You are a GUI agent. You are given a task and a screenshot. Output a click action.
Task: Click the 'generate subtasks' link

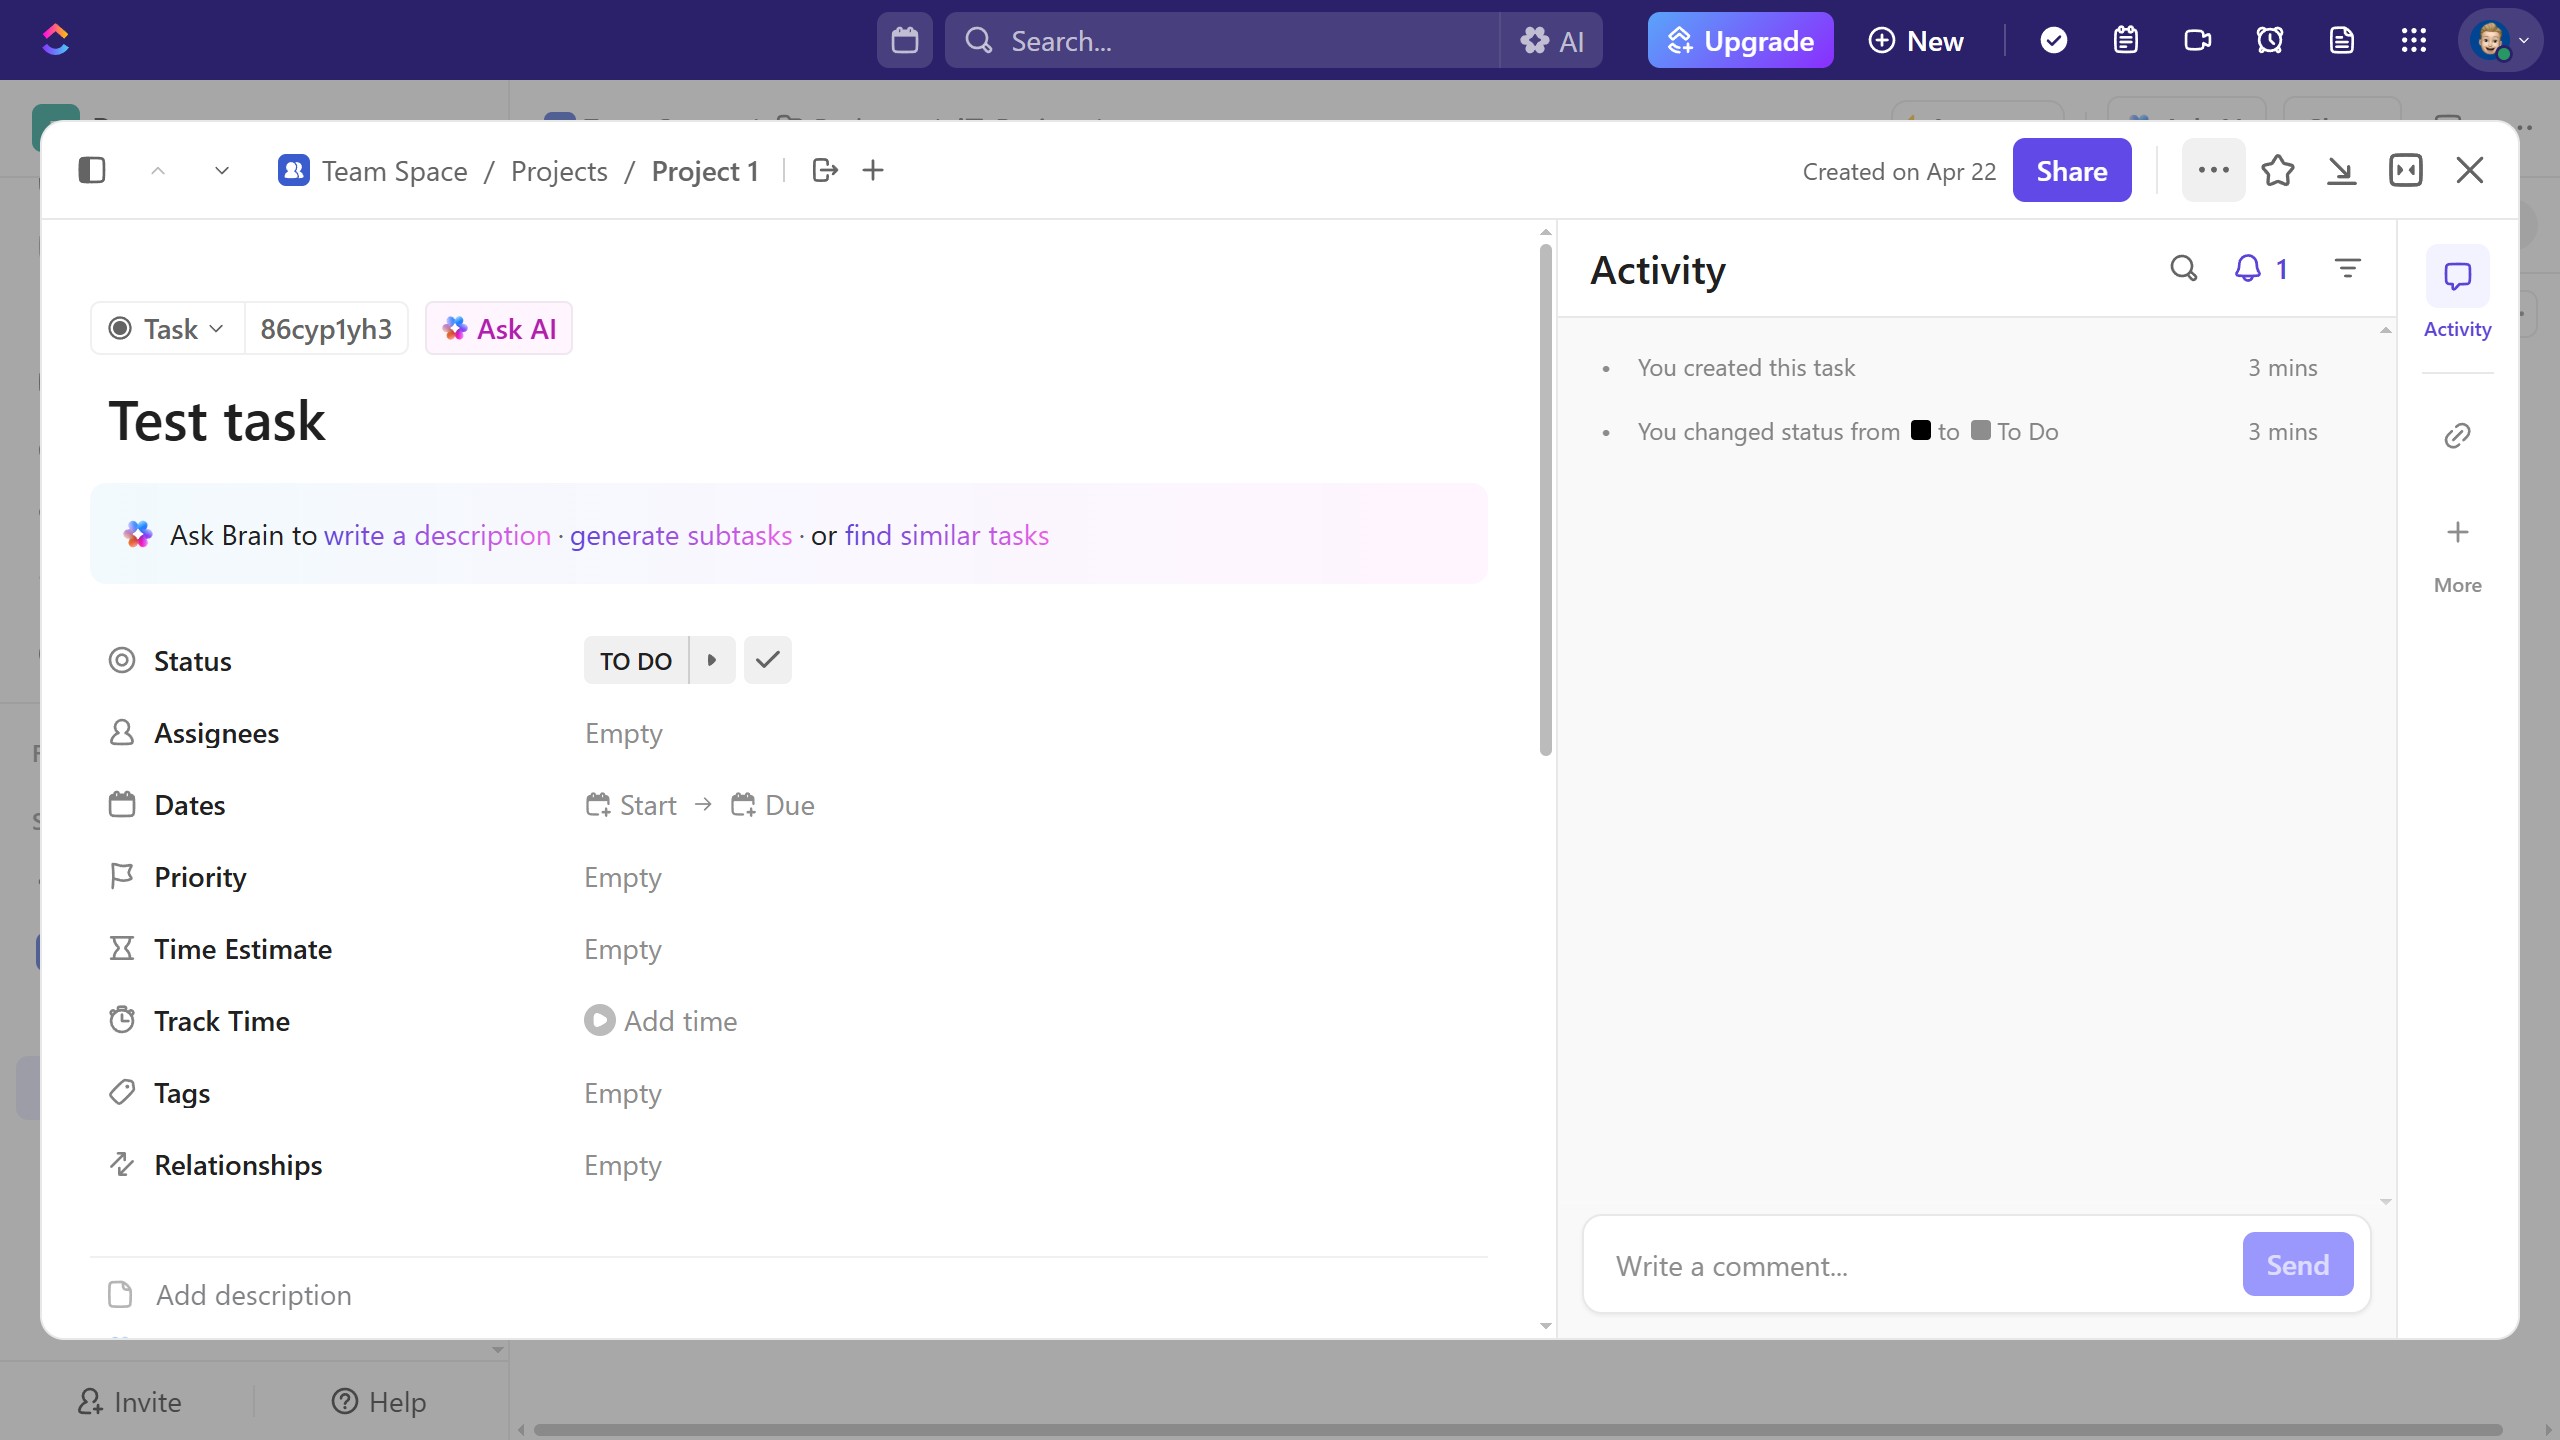(x=680, y=536)
